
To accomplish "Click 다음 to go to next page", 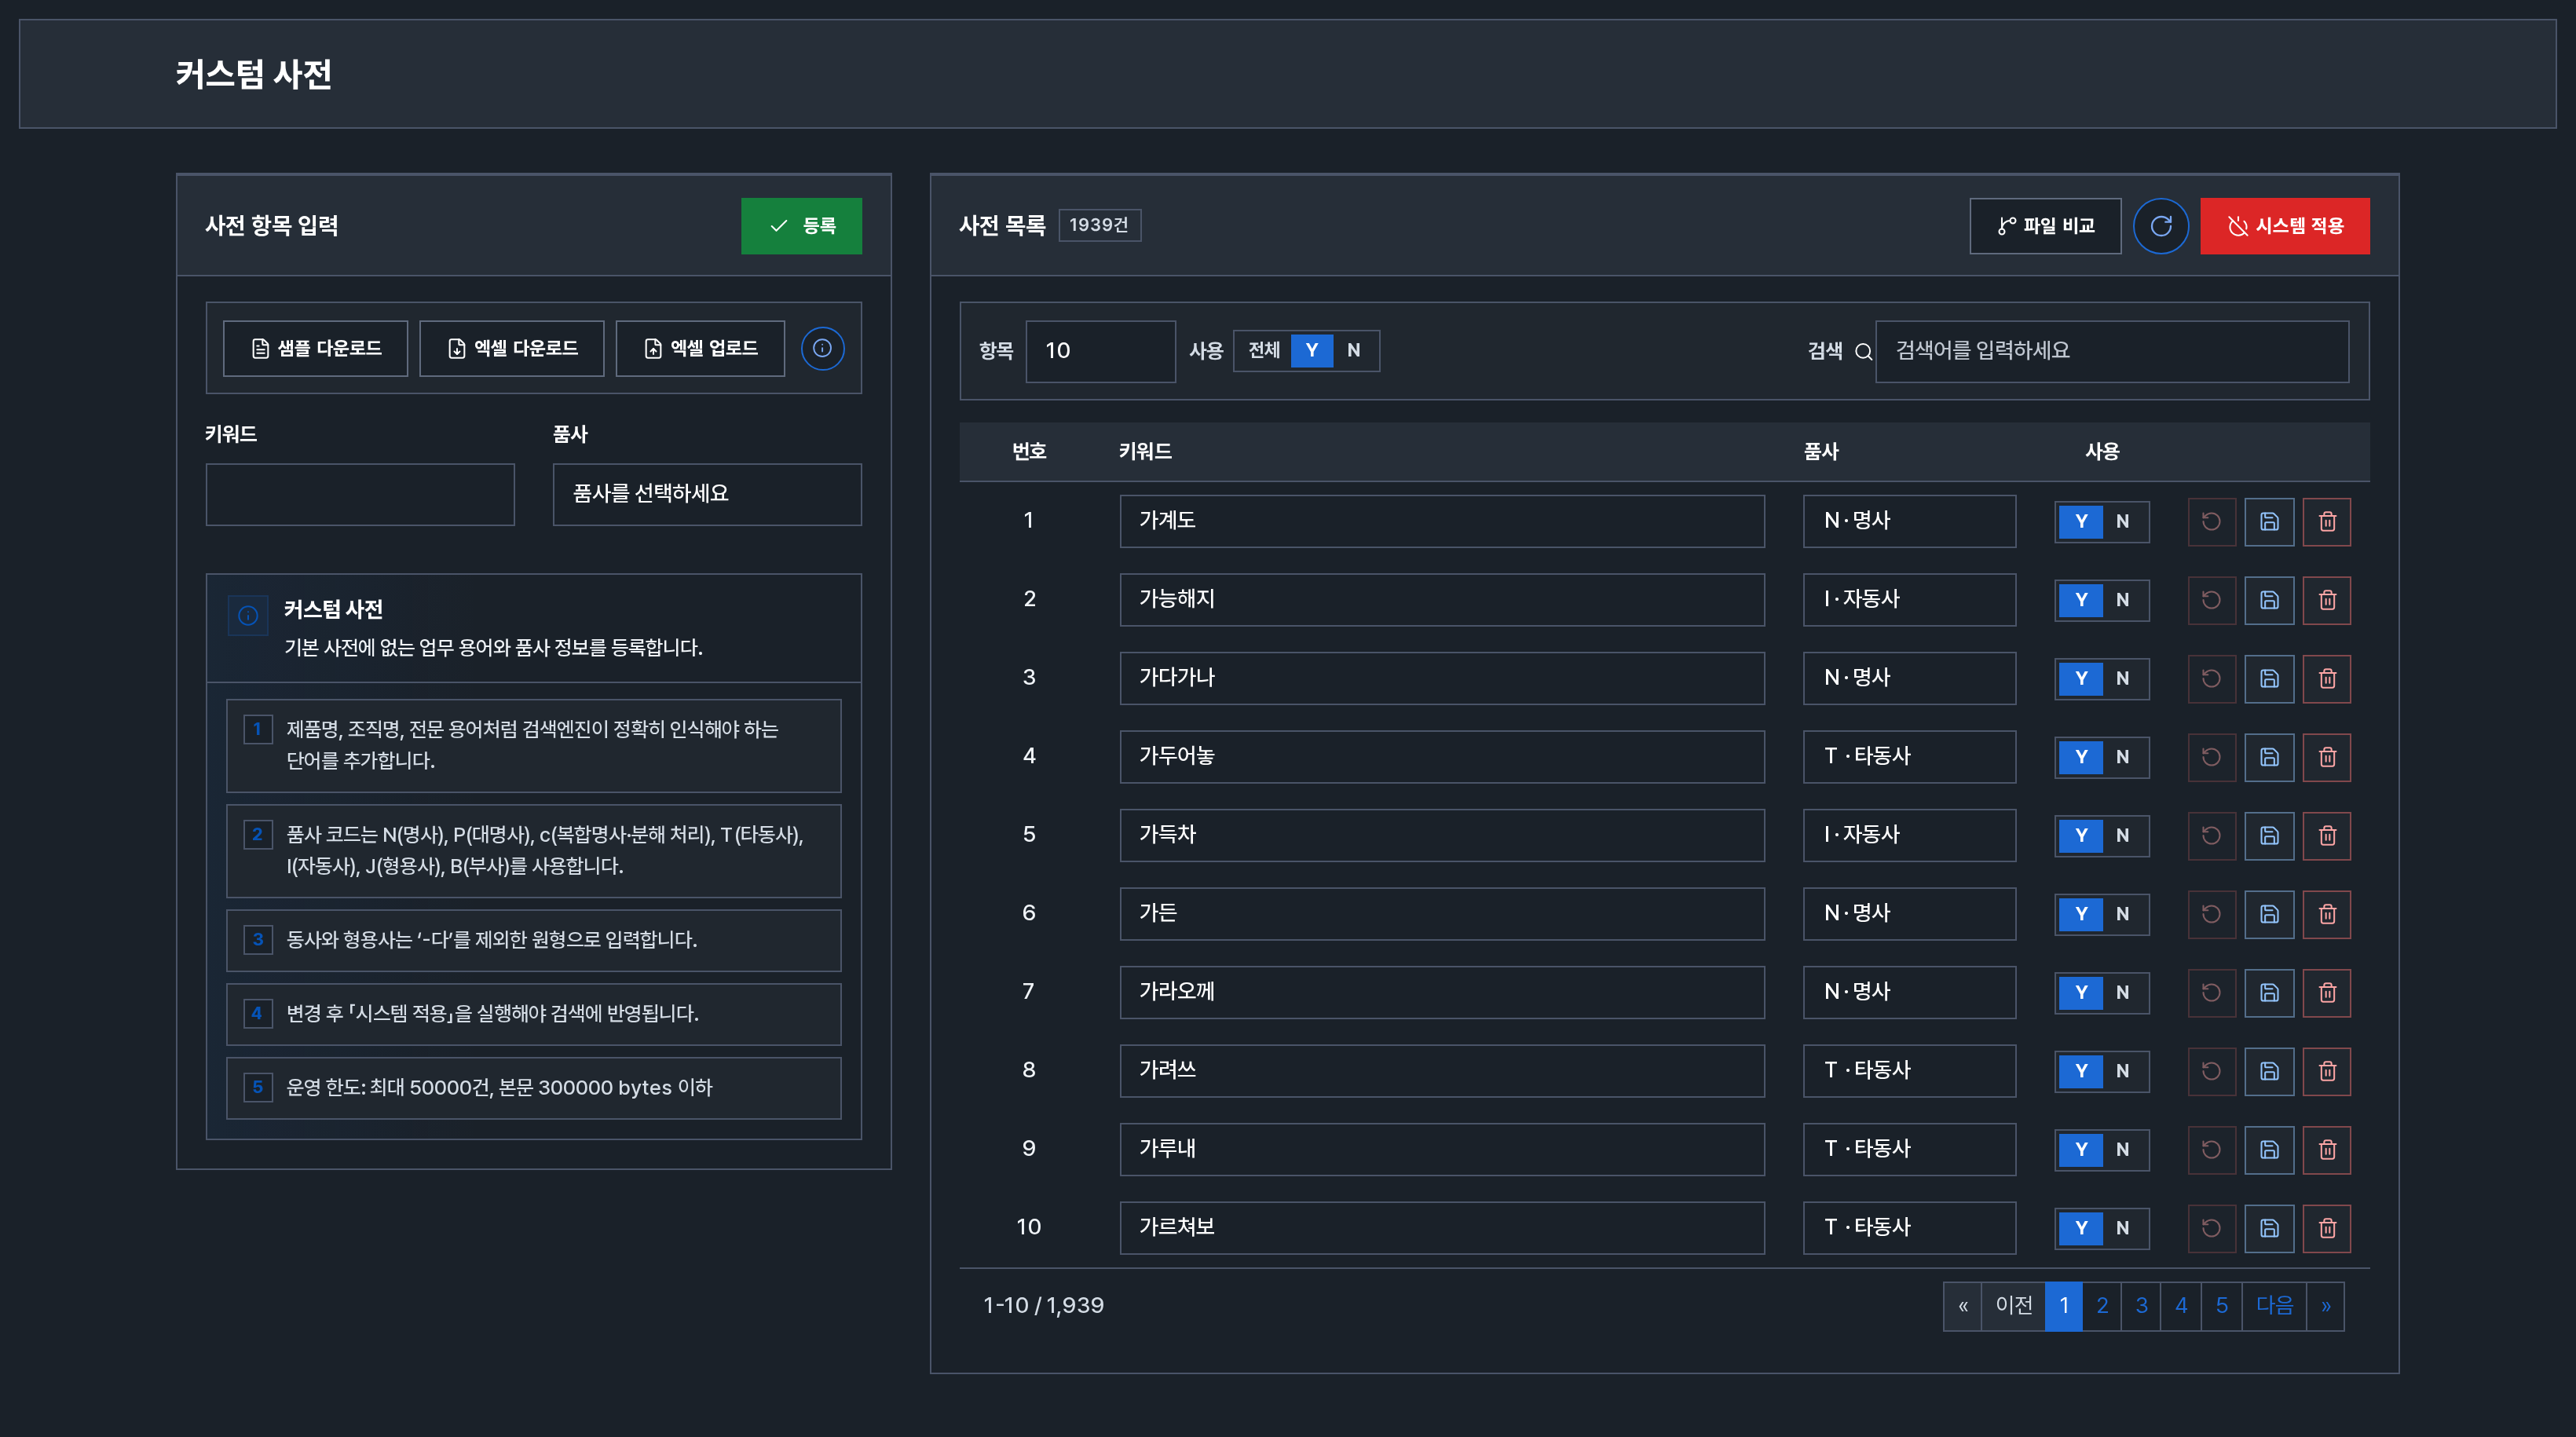I will [x=2274, y=1306].
